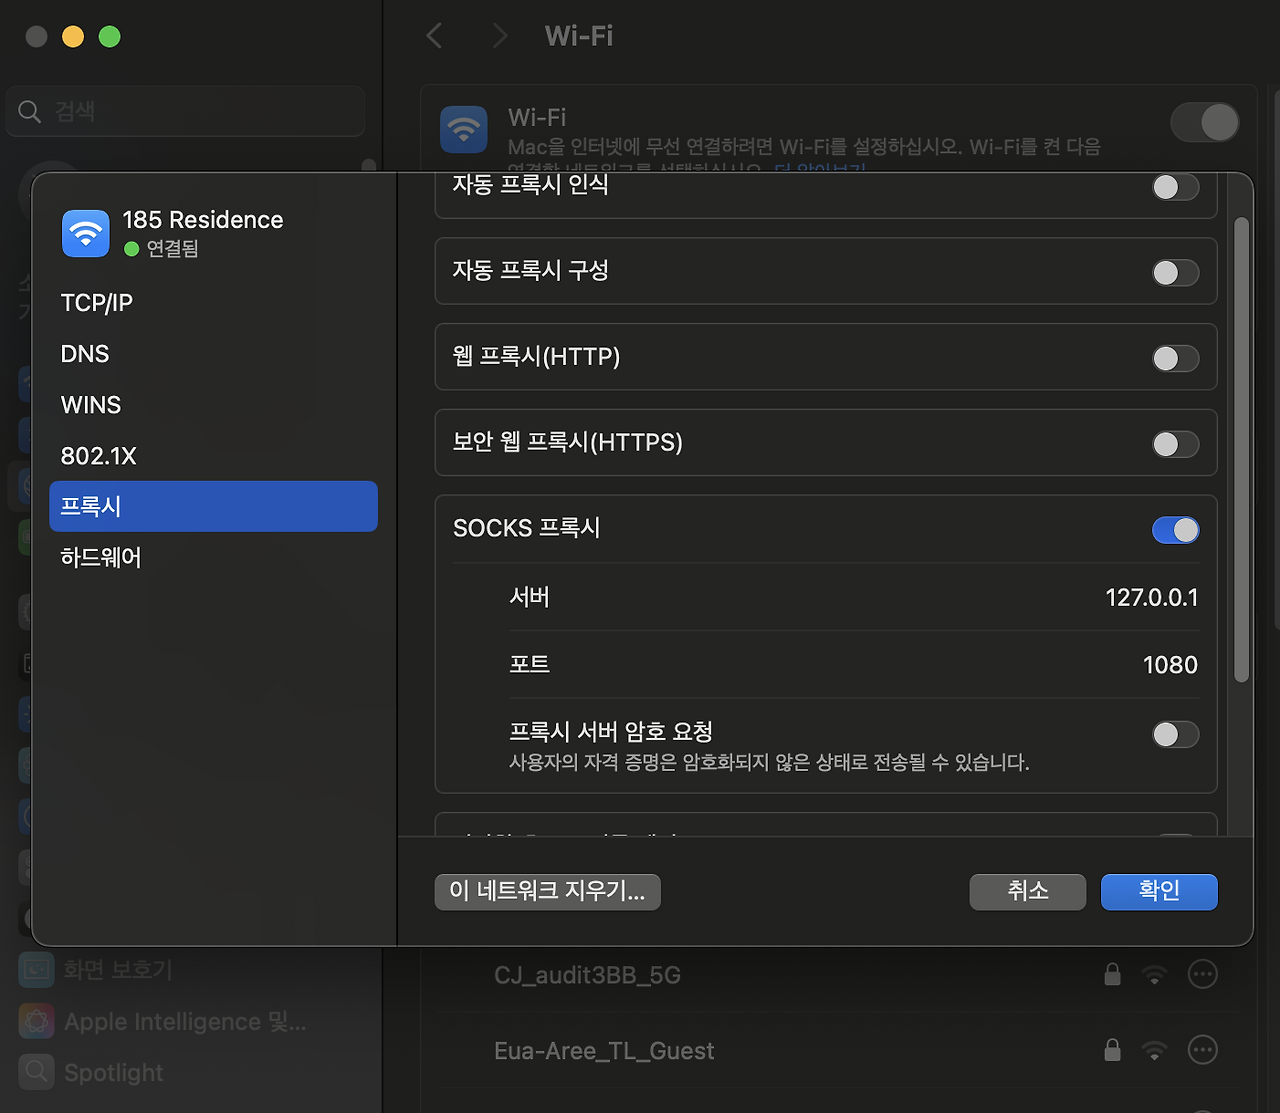
Task: Confirm changes with the 확인 button
Action: pos(1159,892)
